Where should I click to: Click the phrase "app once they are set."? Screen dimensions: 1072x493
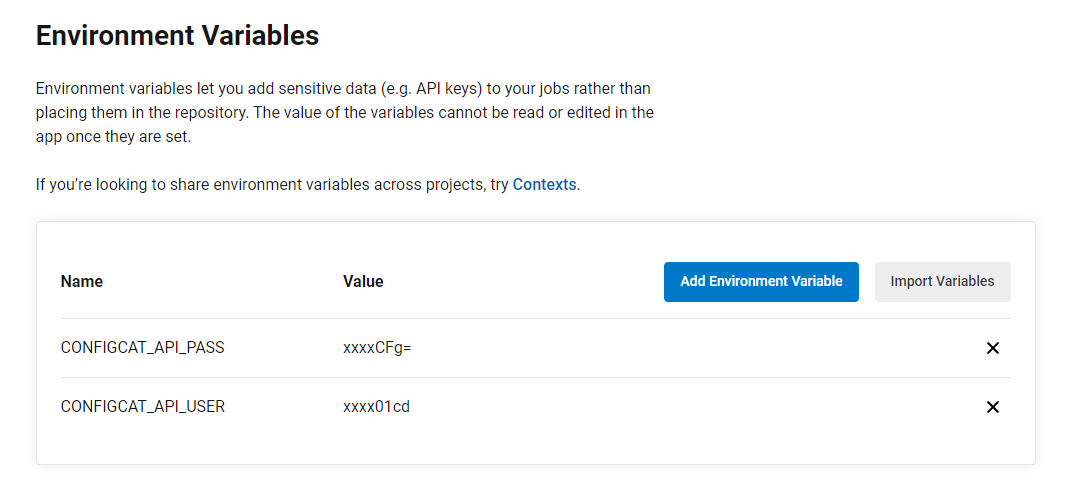(x=113, y=136)
